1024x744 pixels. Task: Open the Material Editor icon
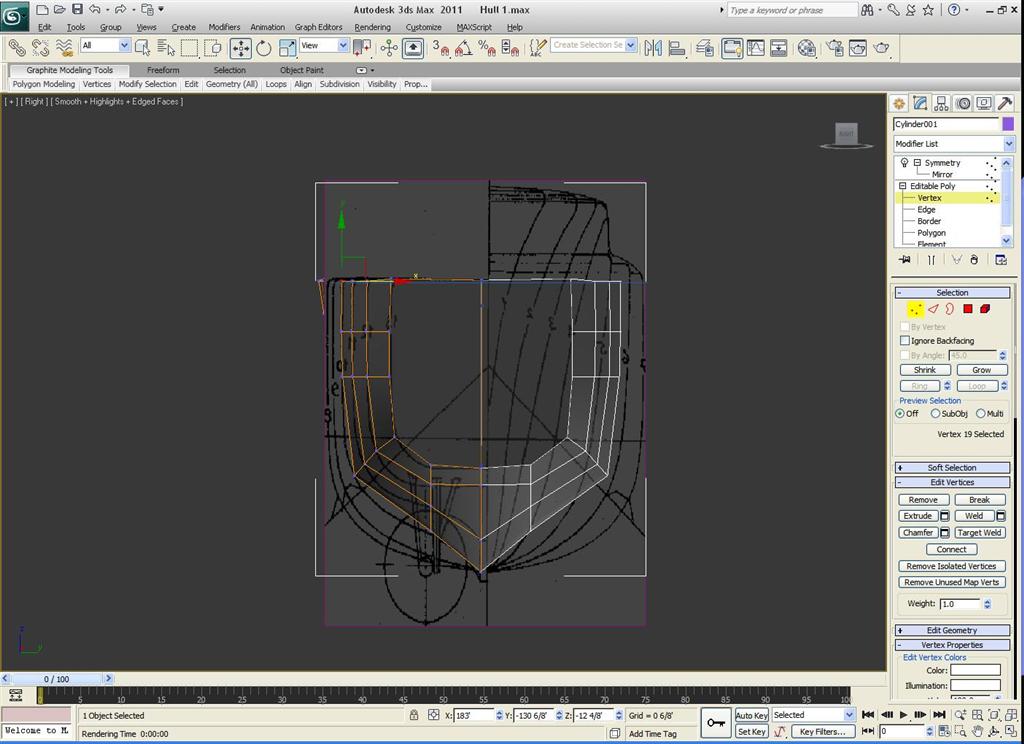click(x=807, y=48)
